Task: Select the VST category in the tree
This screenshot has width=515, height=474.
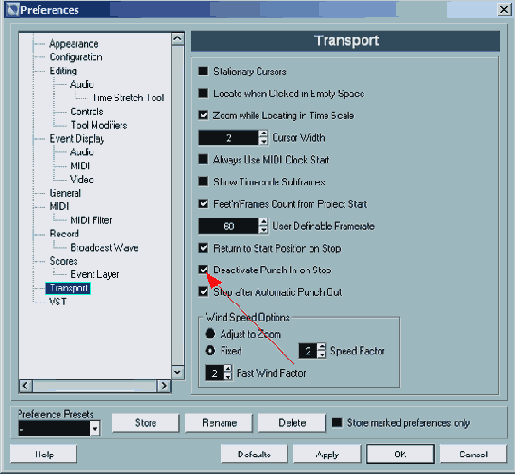Action: pyautogui.click(x=58, y=302)
